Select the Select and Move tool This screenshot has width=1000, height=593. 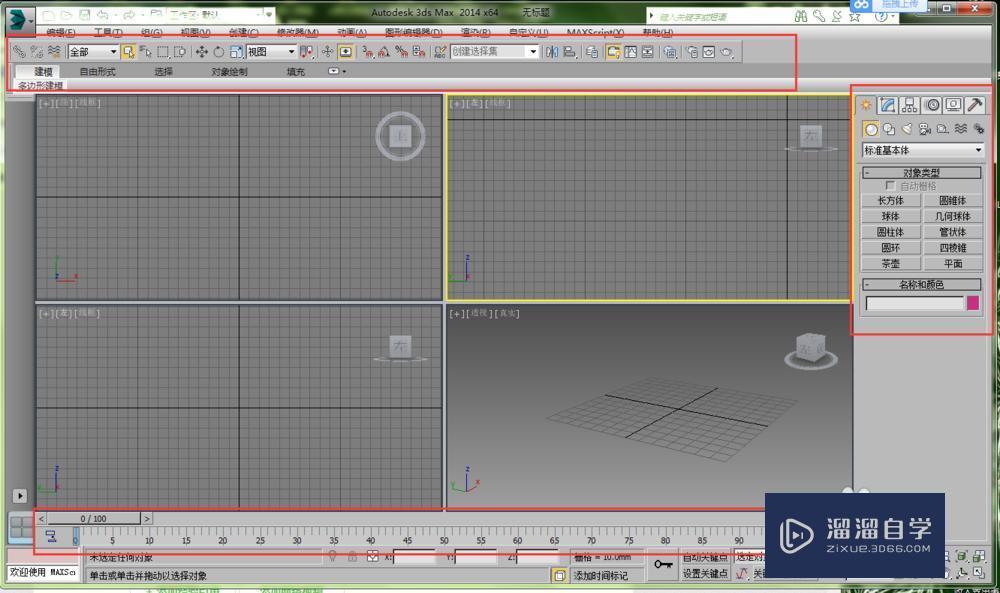click(203, 52)
